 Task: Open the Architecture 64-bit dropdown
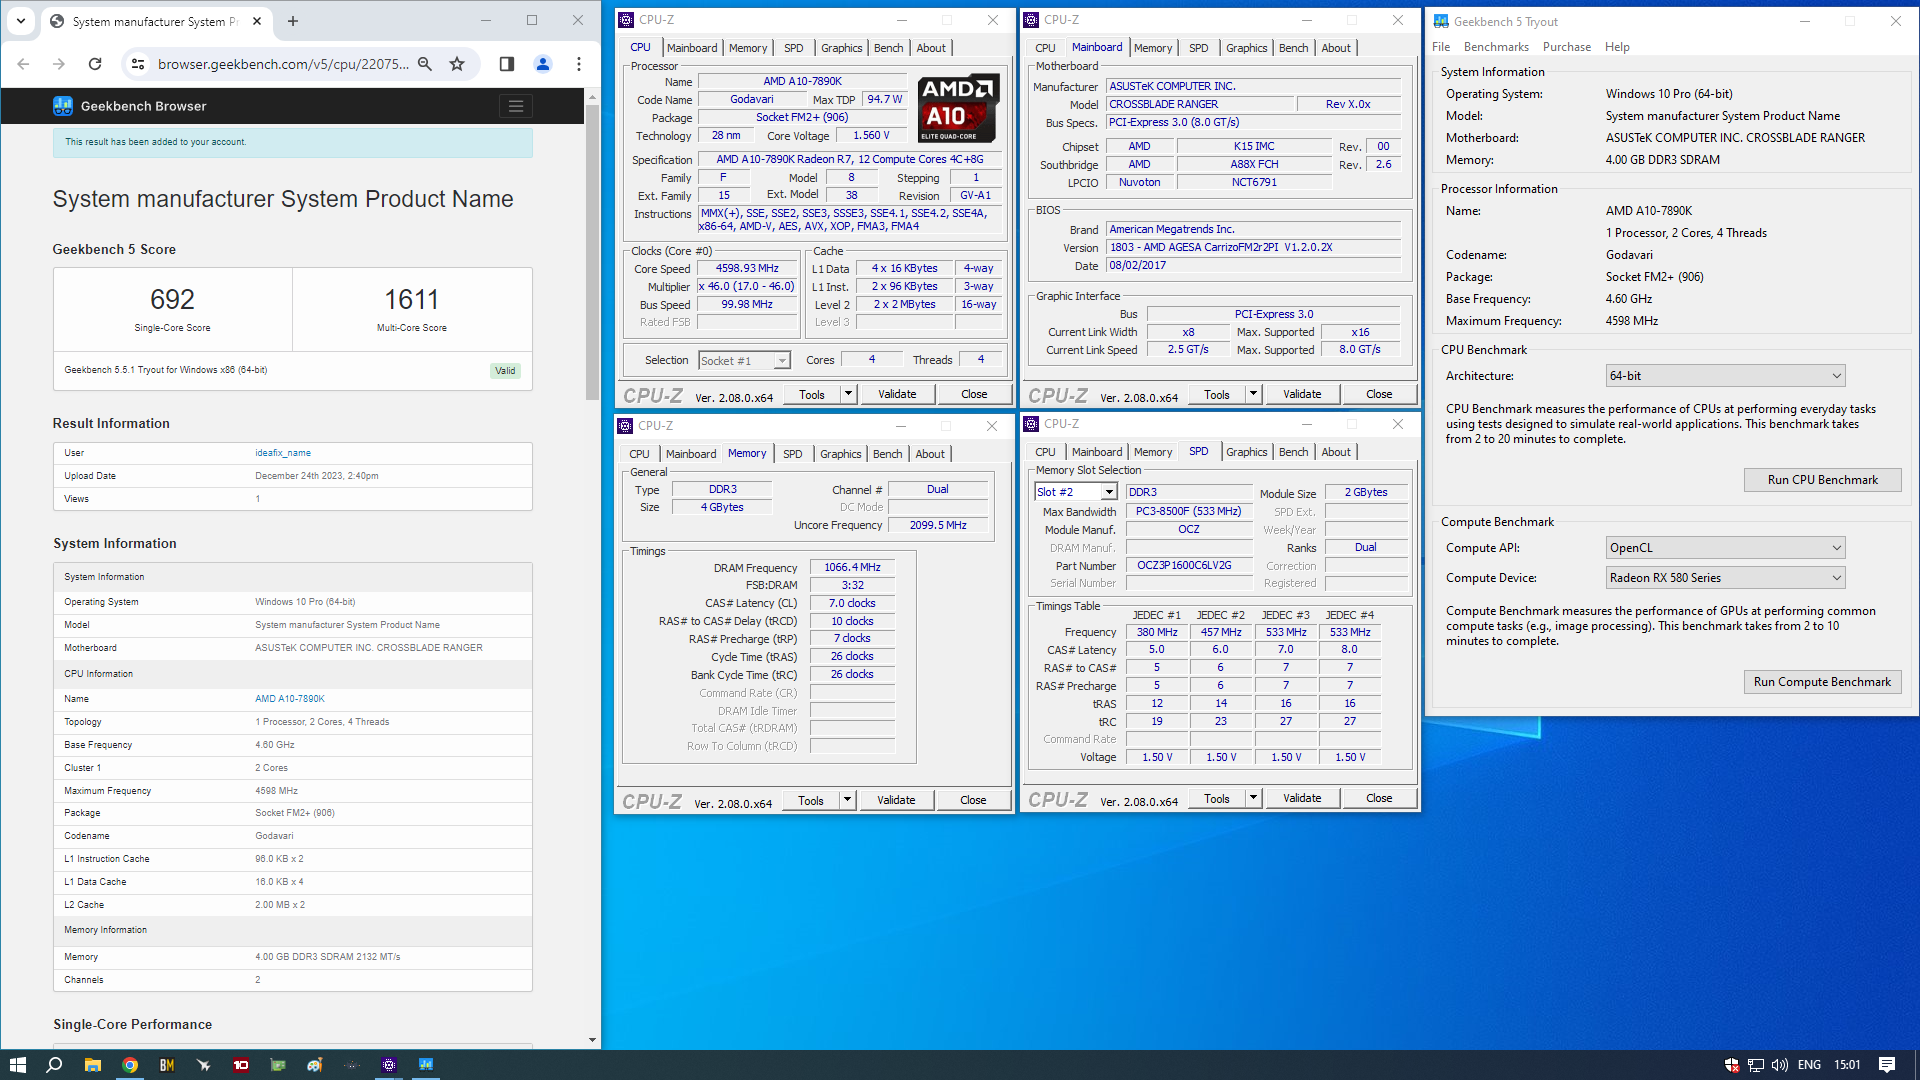point(1725,376)
